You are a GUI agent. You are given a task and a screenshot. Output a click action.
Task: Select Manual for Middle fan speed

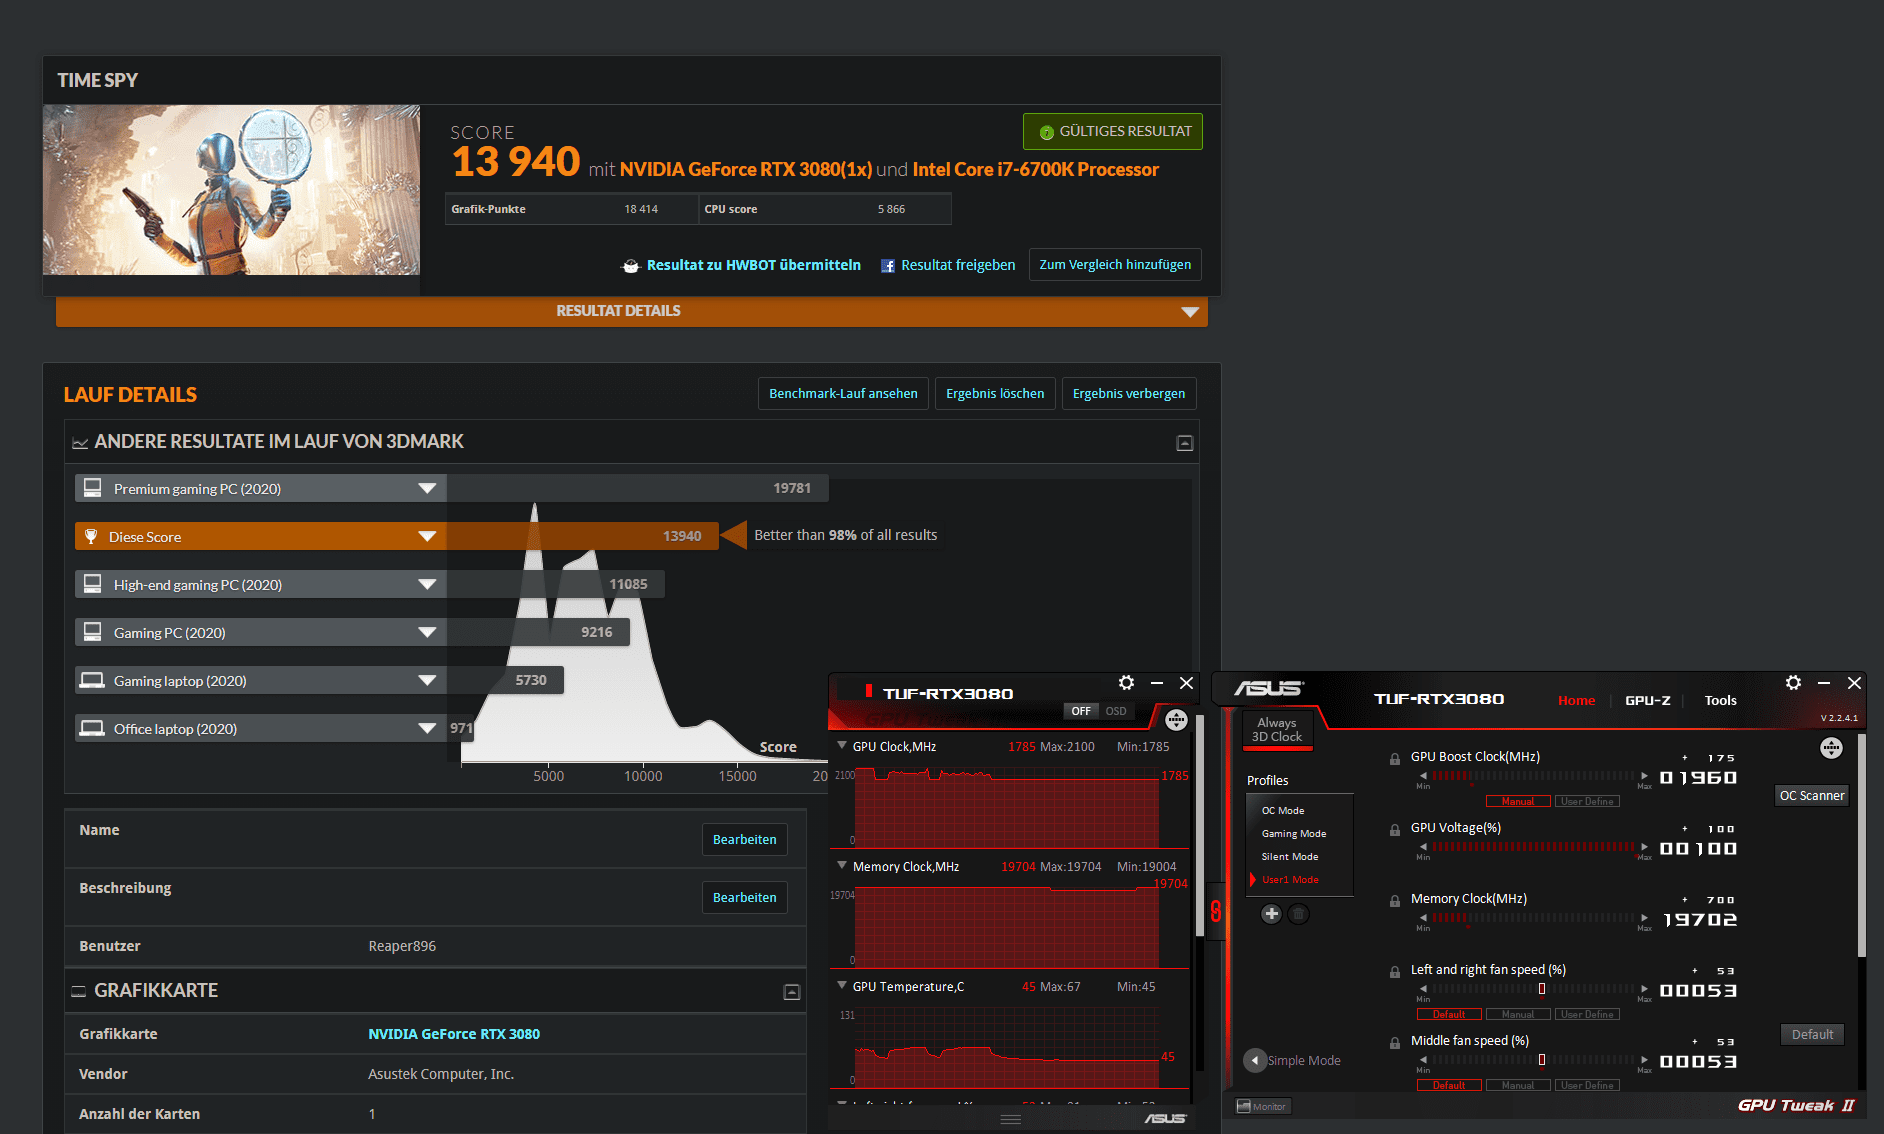pyautogui.click(x=1518, y=1085)
